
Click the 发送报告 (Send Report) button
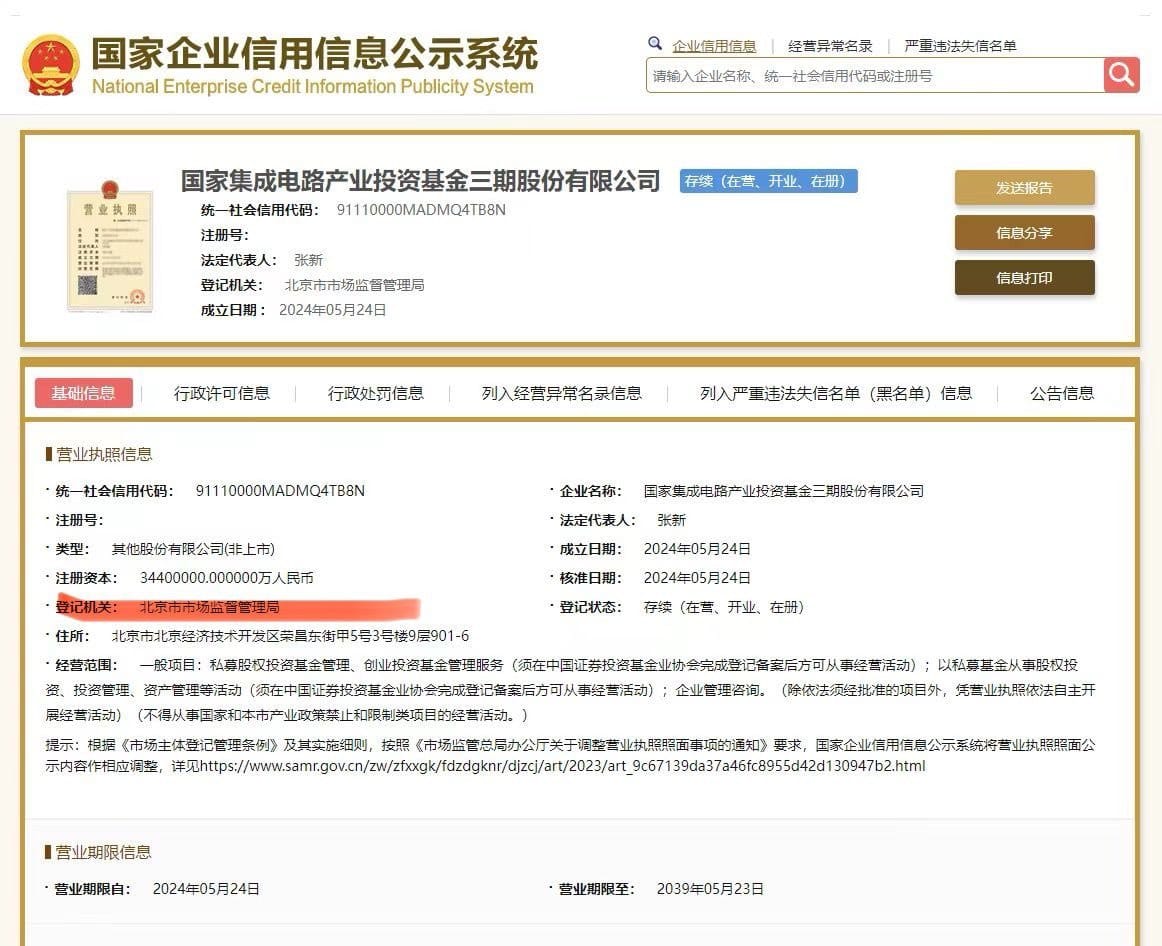[1024, 187]
